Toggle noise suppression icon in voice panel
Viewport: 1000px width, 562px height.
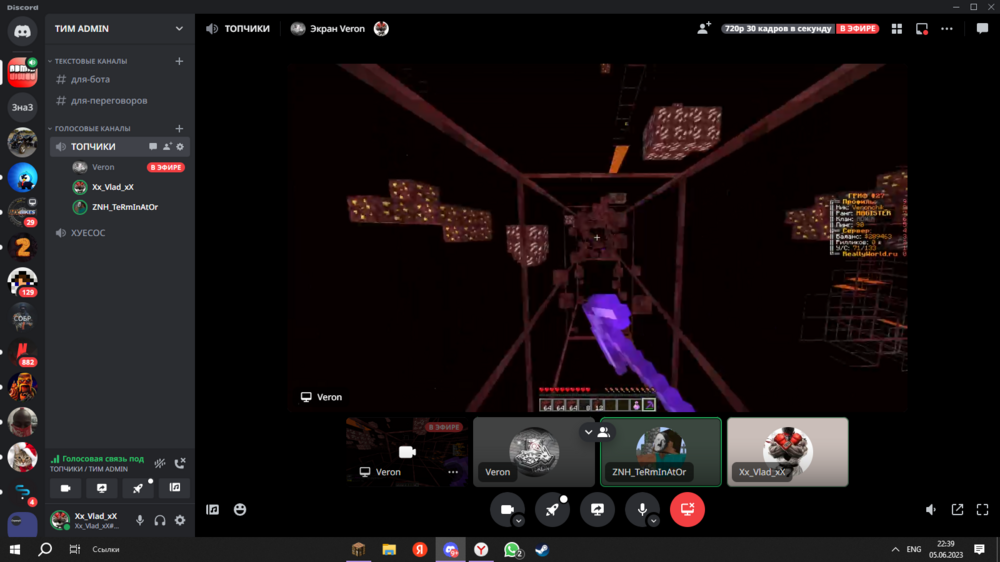tap(160, 463)
